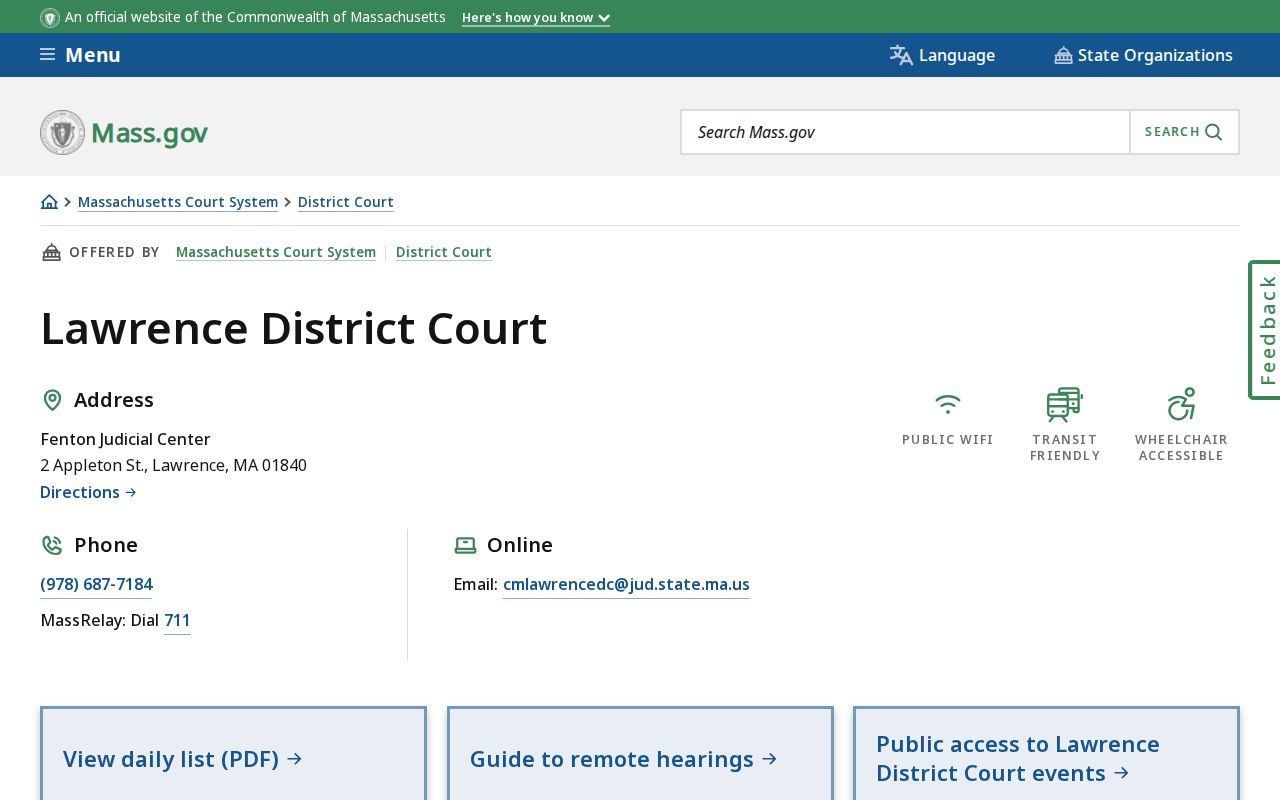This screenshot has width=1280, height=800.
Task: Open State Organizations menu
Action: pyautogui.click(x=1143, y=55)
